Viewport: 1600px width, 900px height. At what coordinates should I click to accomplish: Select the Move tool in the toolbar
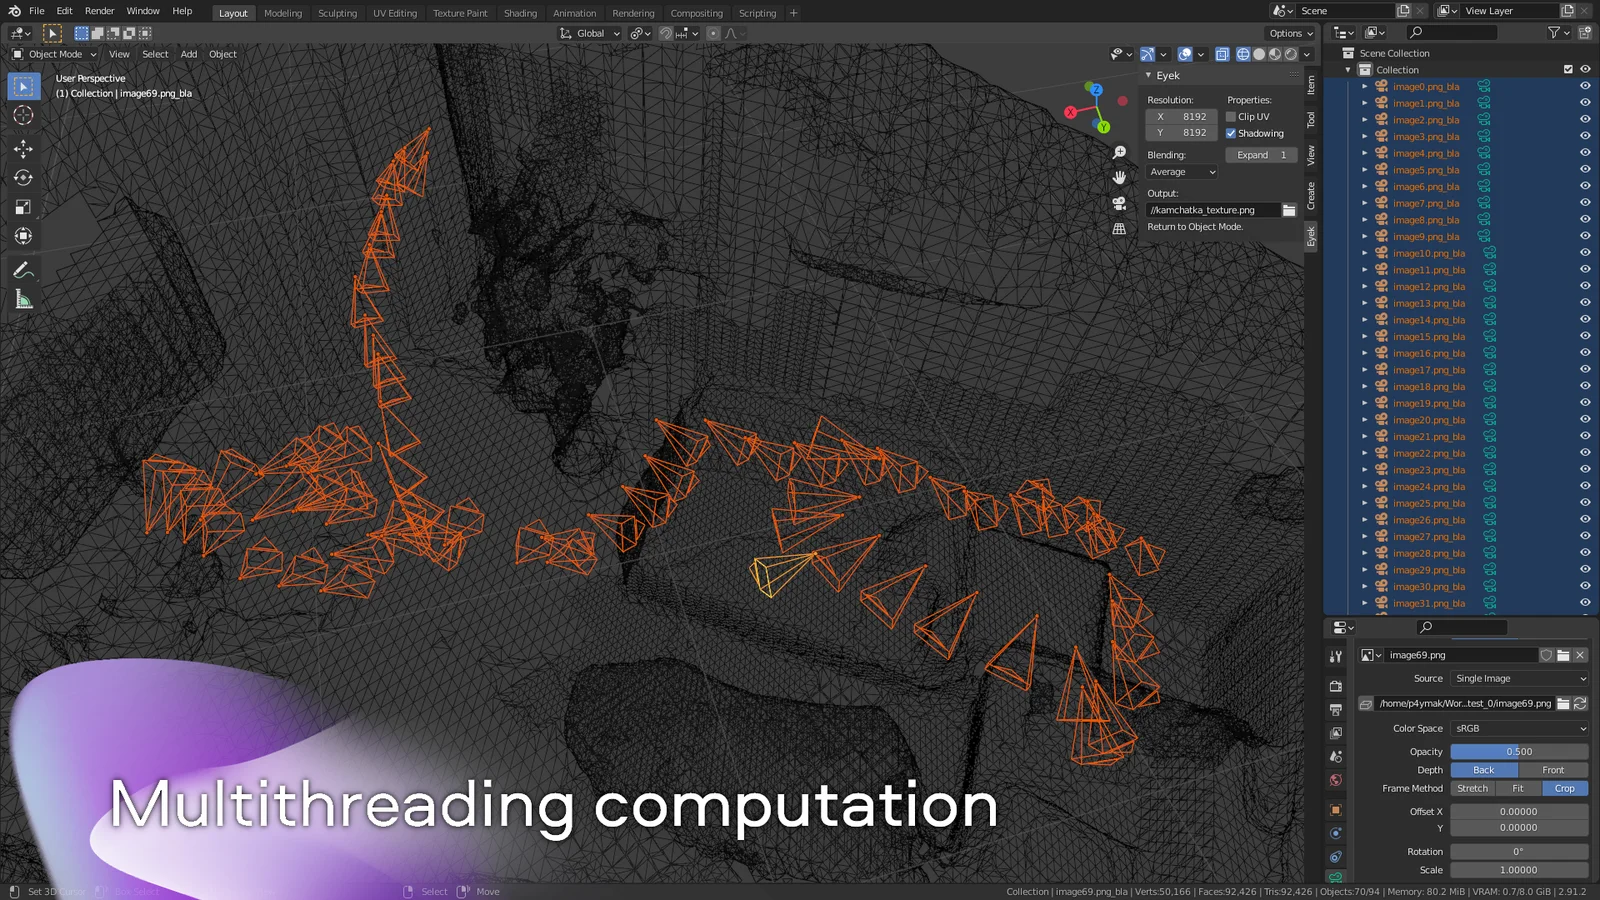pyautogui.click(x=23, y=148)
